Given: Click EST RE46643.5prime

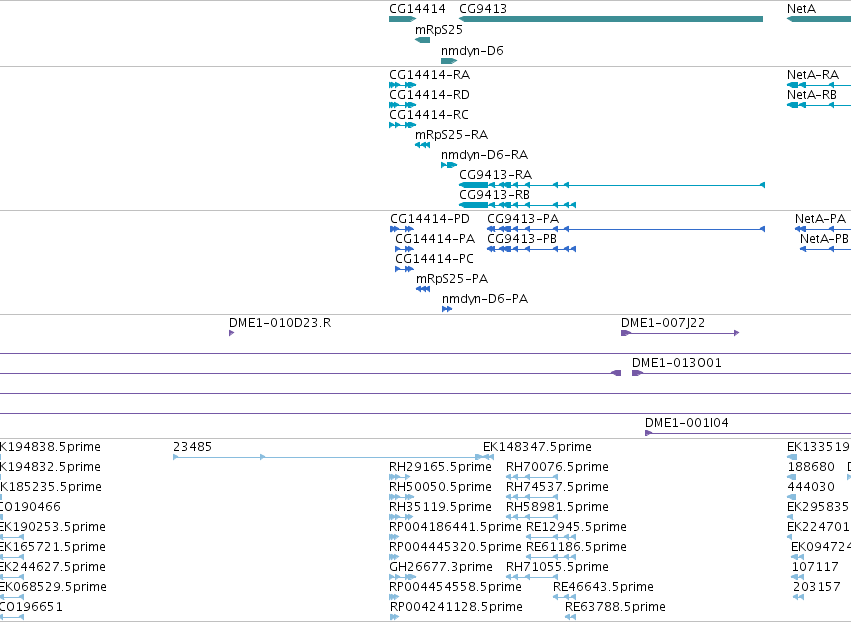Looking at the screenshot, I should [603, 587].
